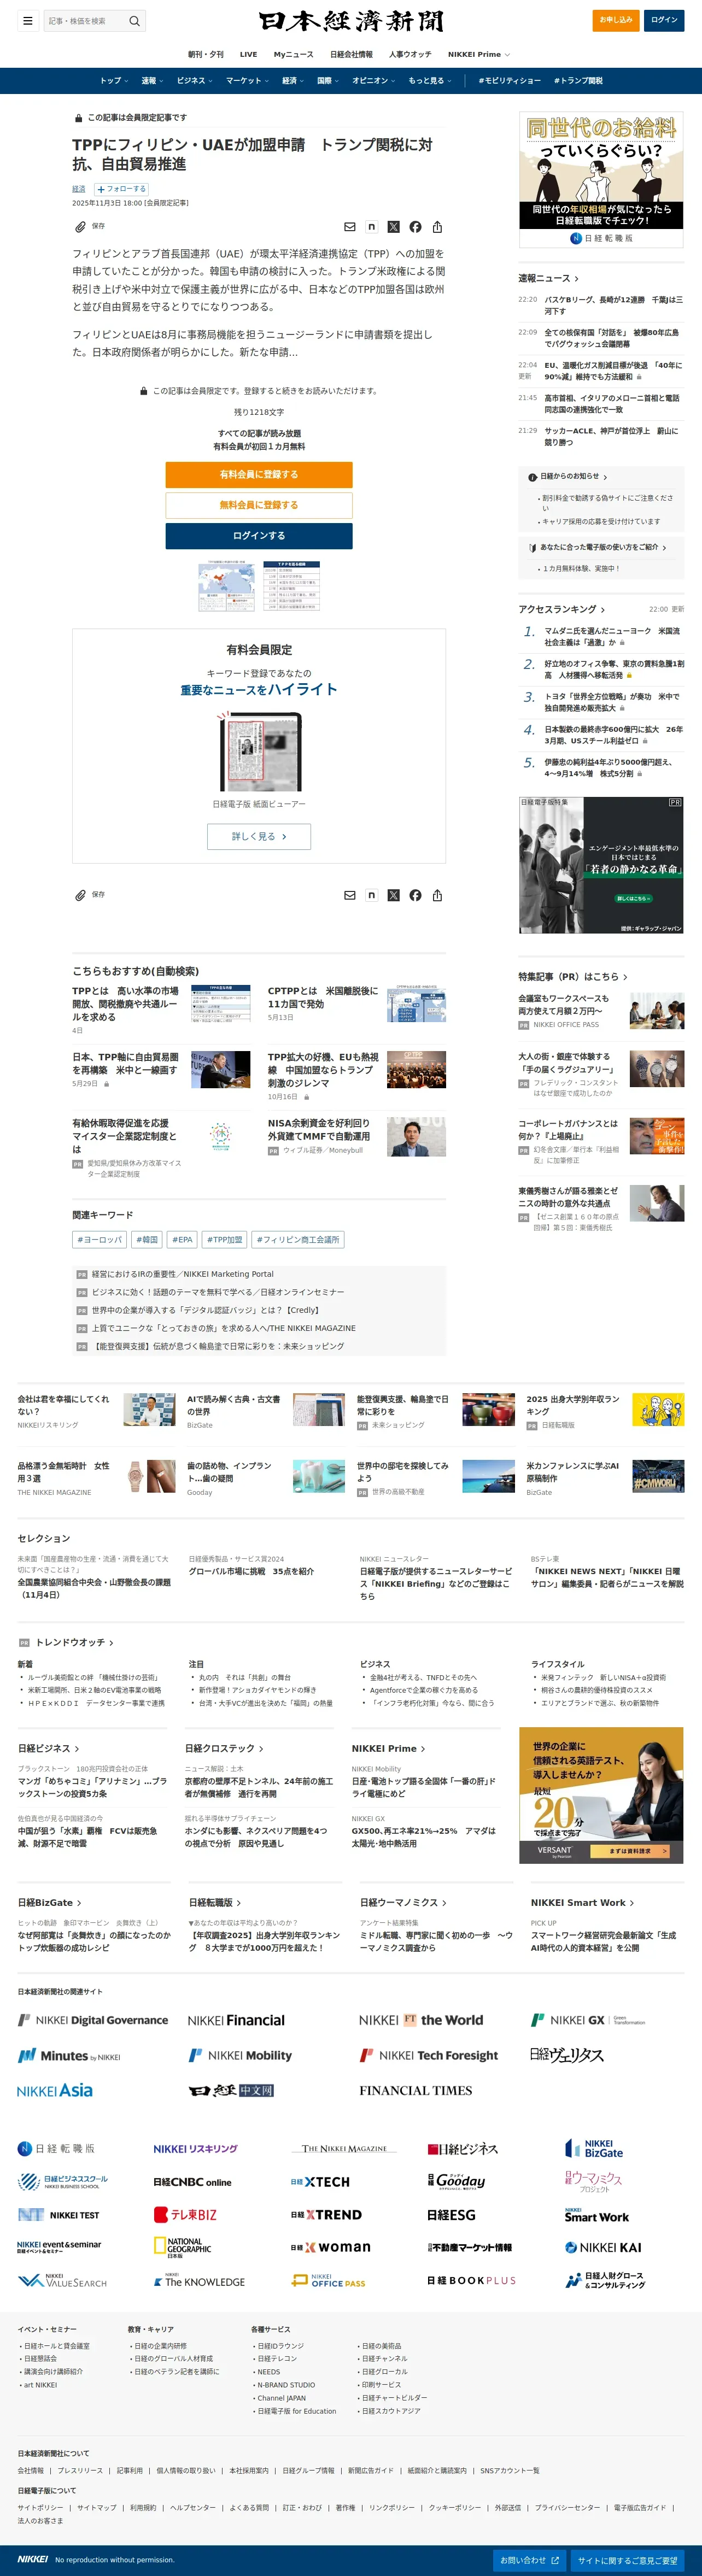
Task: Open the 速報ニュース section heading
Action: [548, 278]
